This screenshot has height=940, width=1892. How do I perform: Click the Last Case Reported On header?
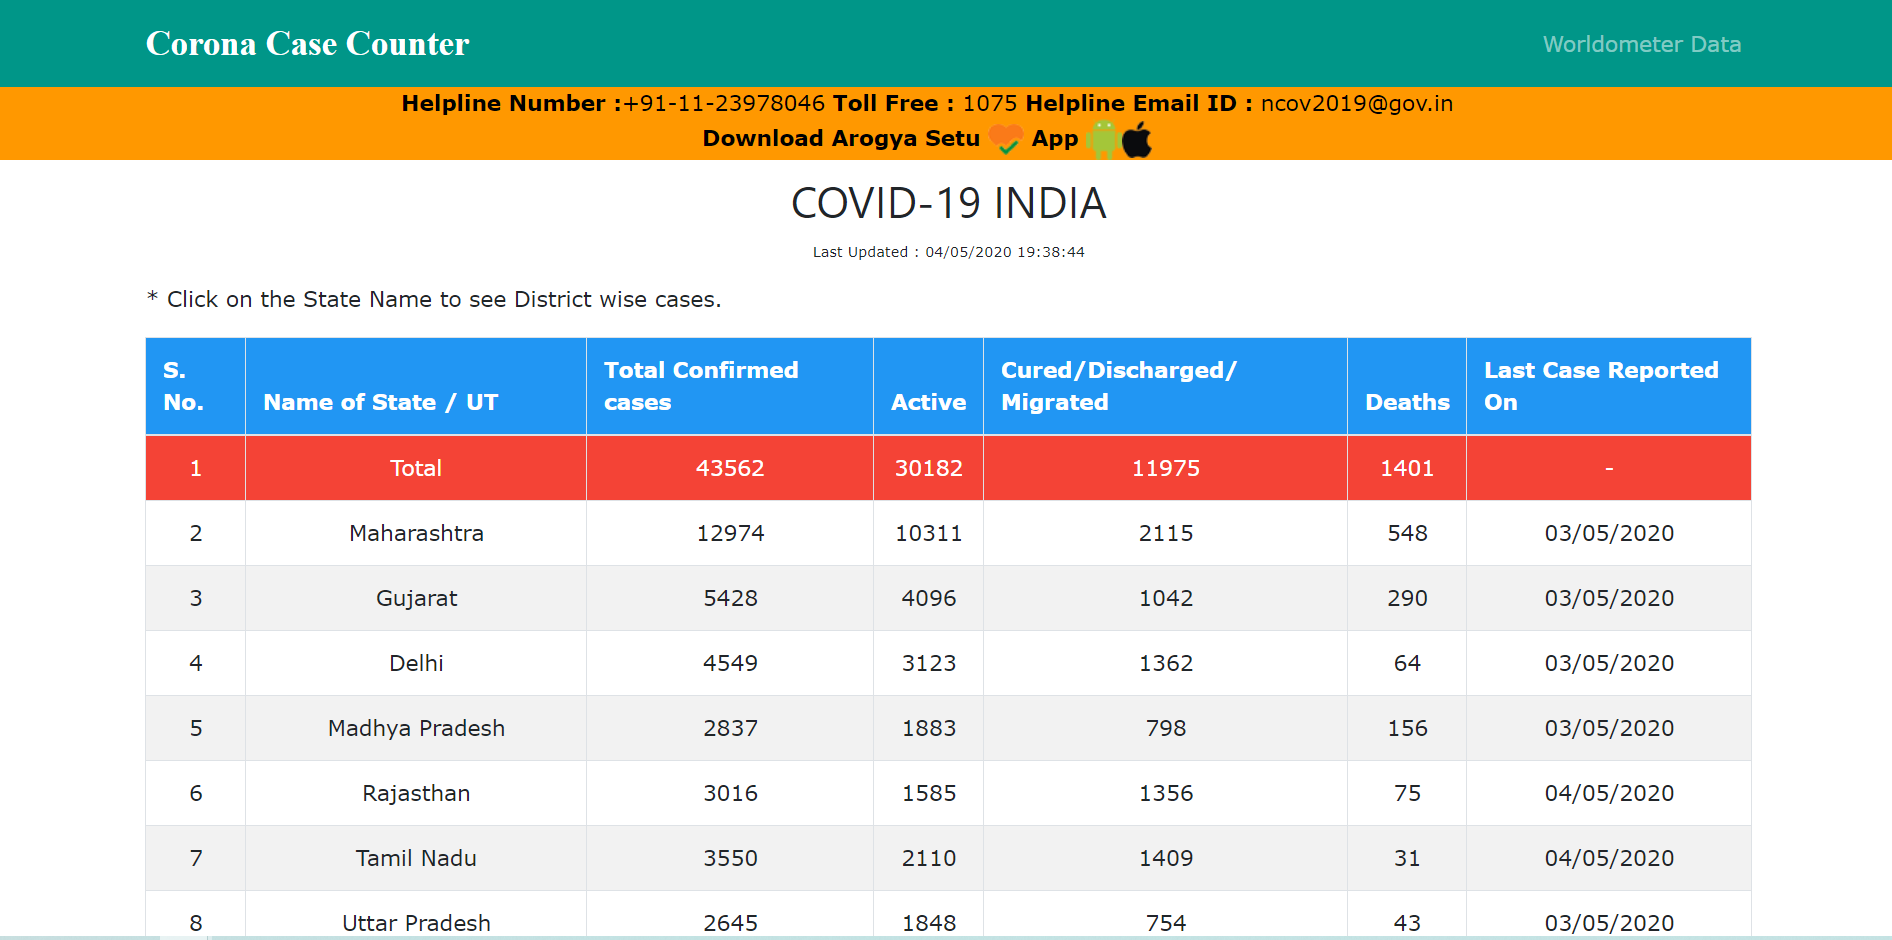click(x=1600, y=386)
